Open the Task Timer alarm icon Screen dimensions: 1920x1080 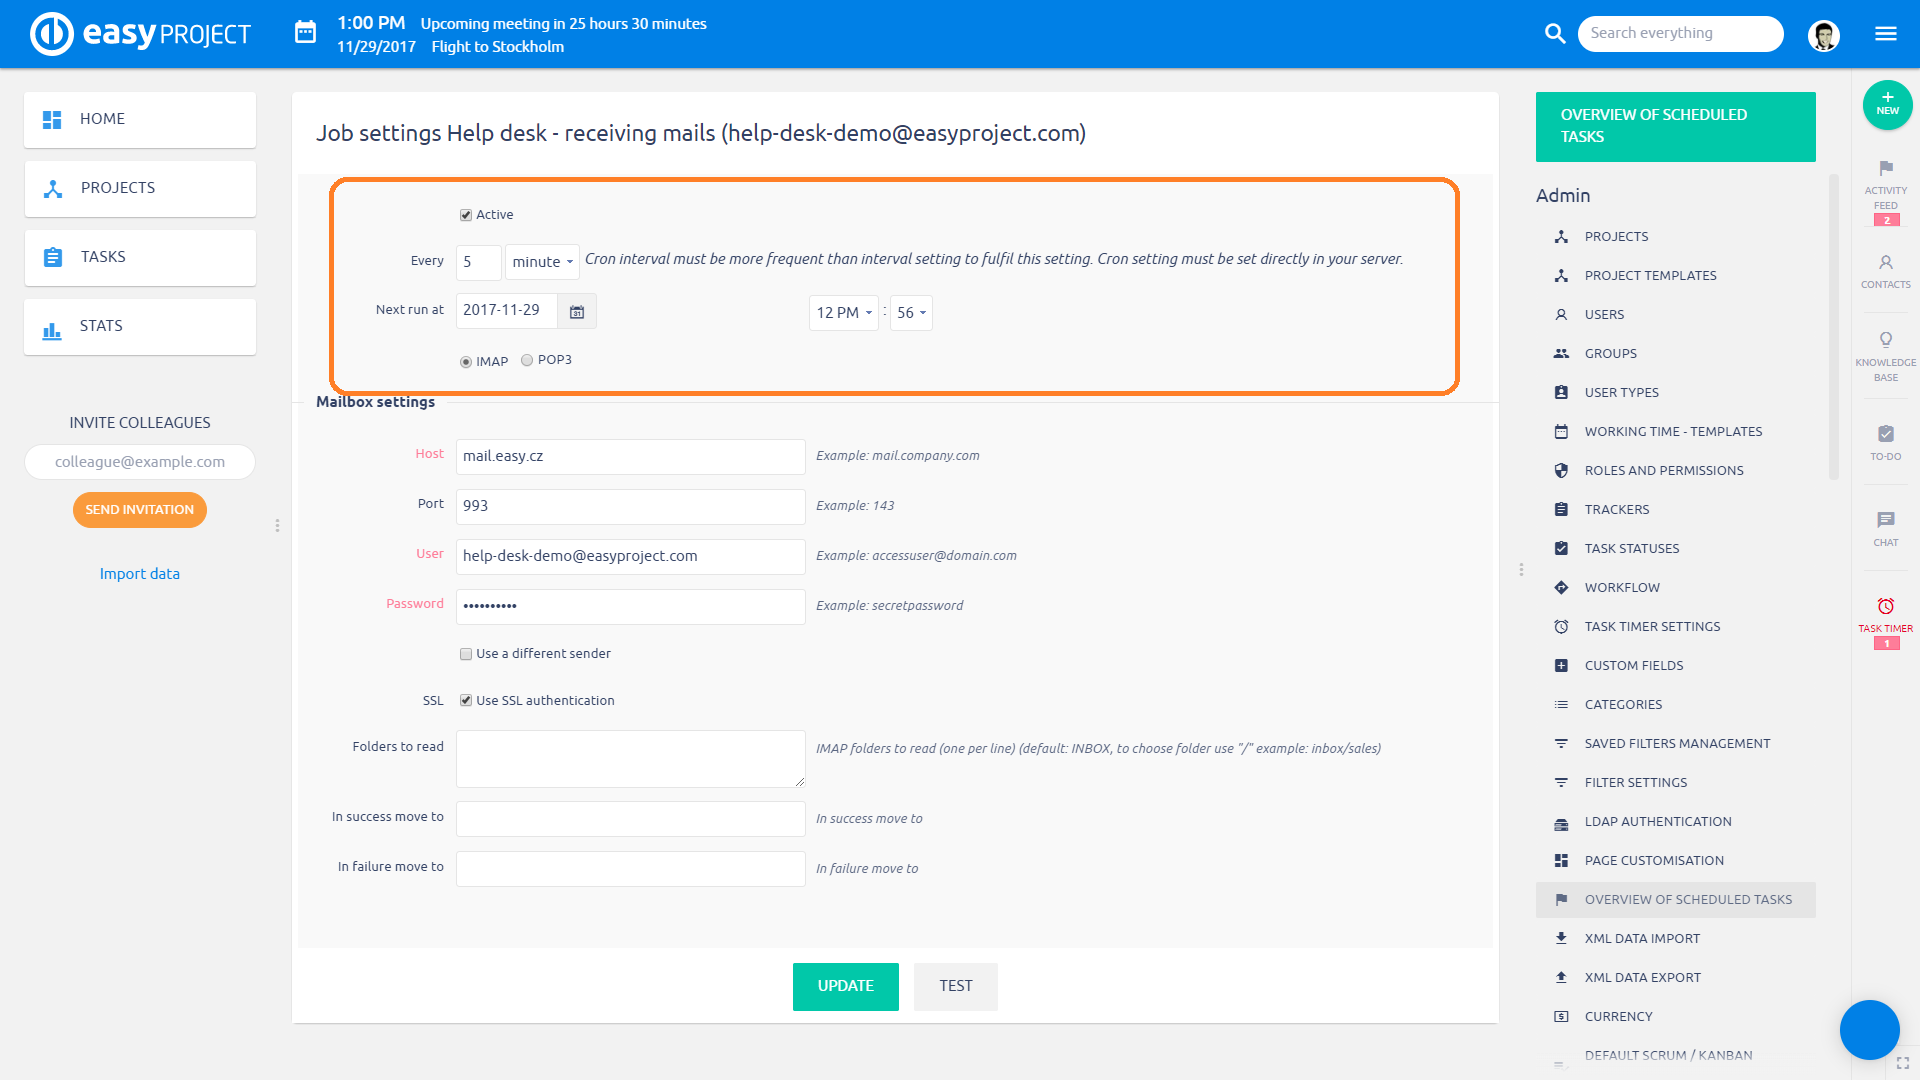click(1886, 606)
